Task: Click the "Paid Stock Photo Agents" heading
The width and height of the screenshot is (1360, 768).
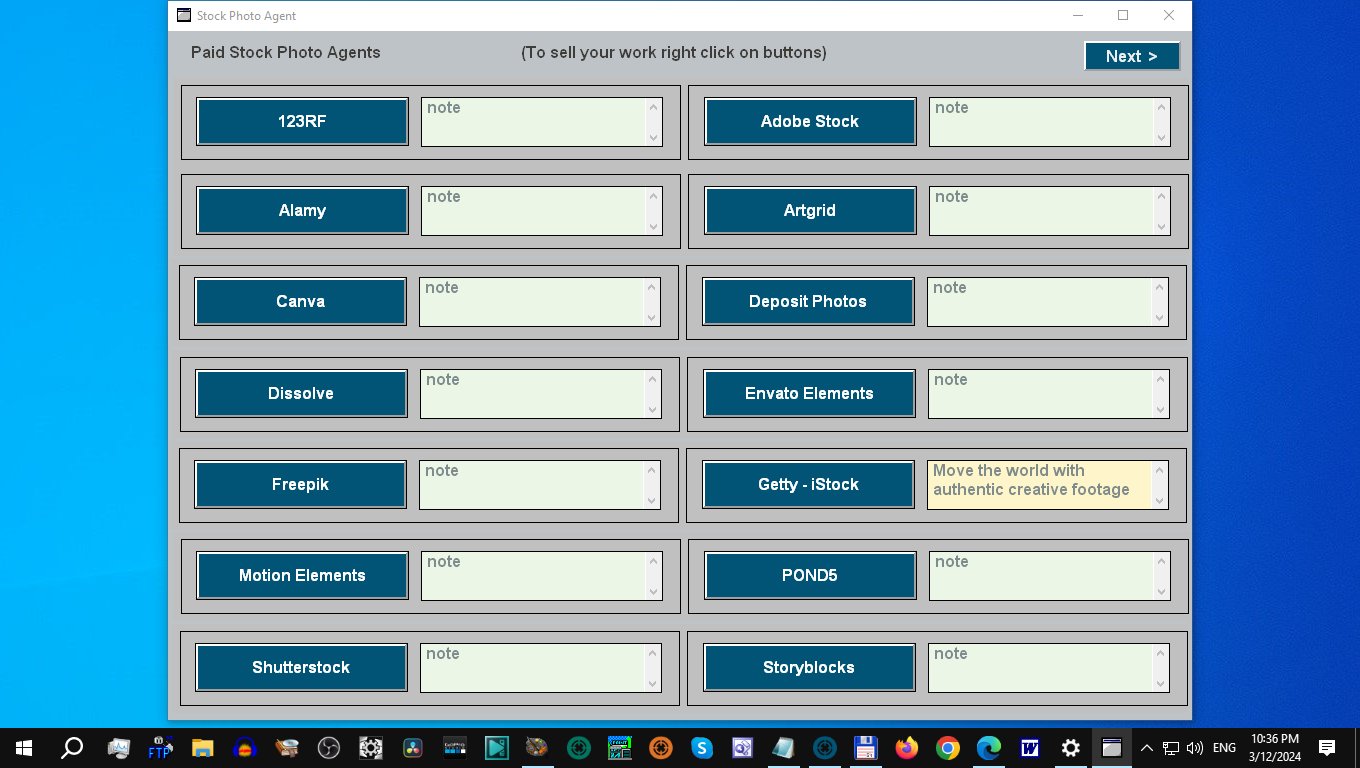Action: [x=286, y=53]
